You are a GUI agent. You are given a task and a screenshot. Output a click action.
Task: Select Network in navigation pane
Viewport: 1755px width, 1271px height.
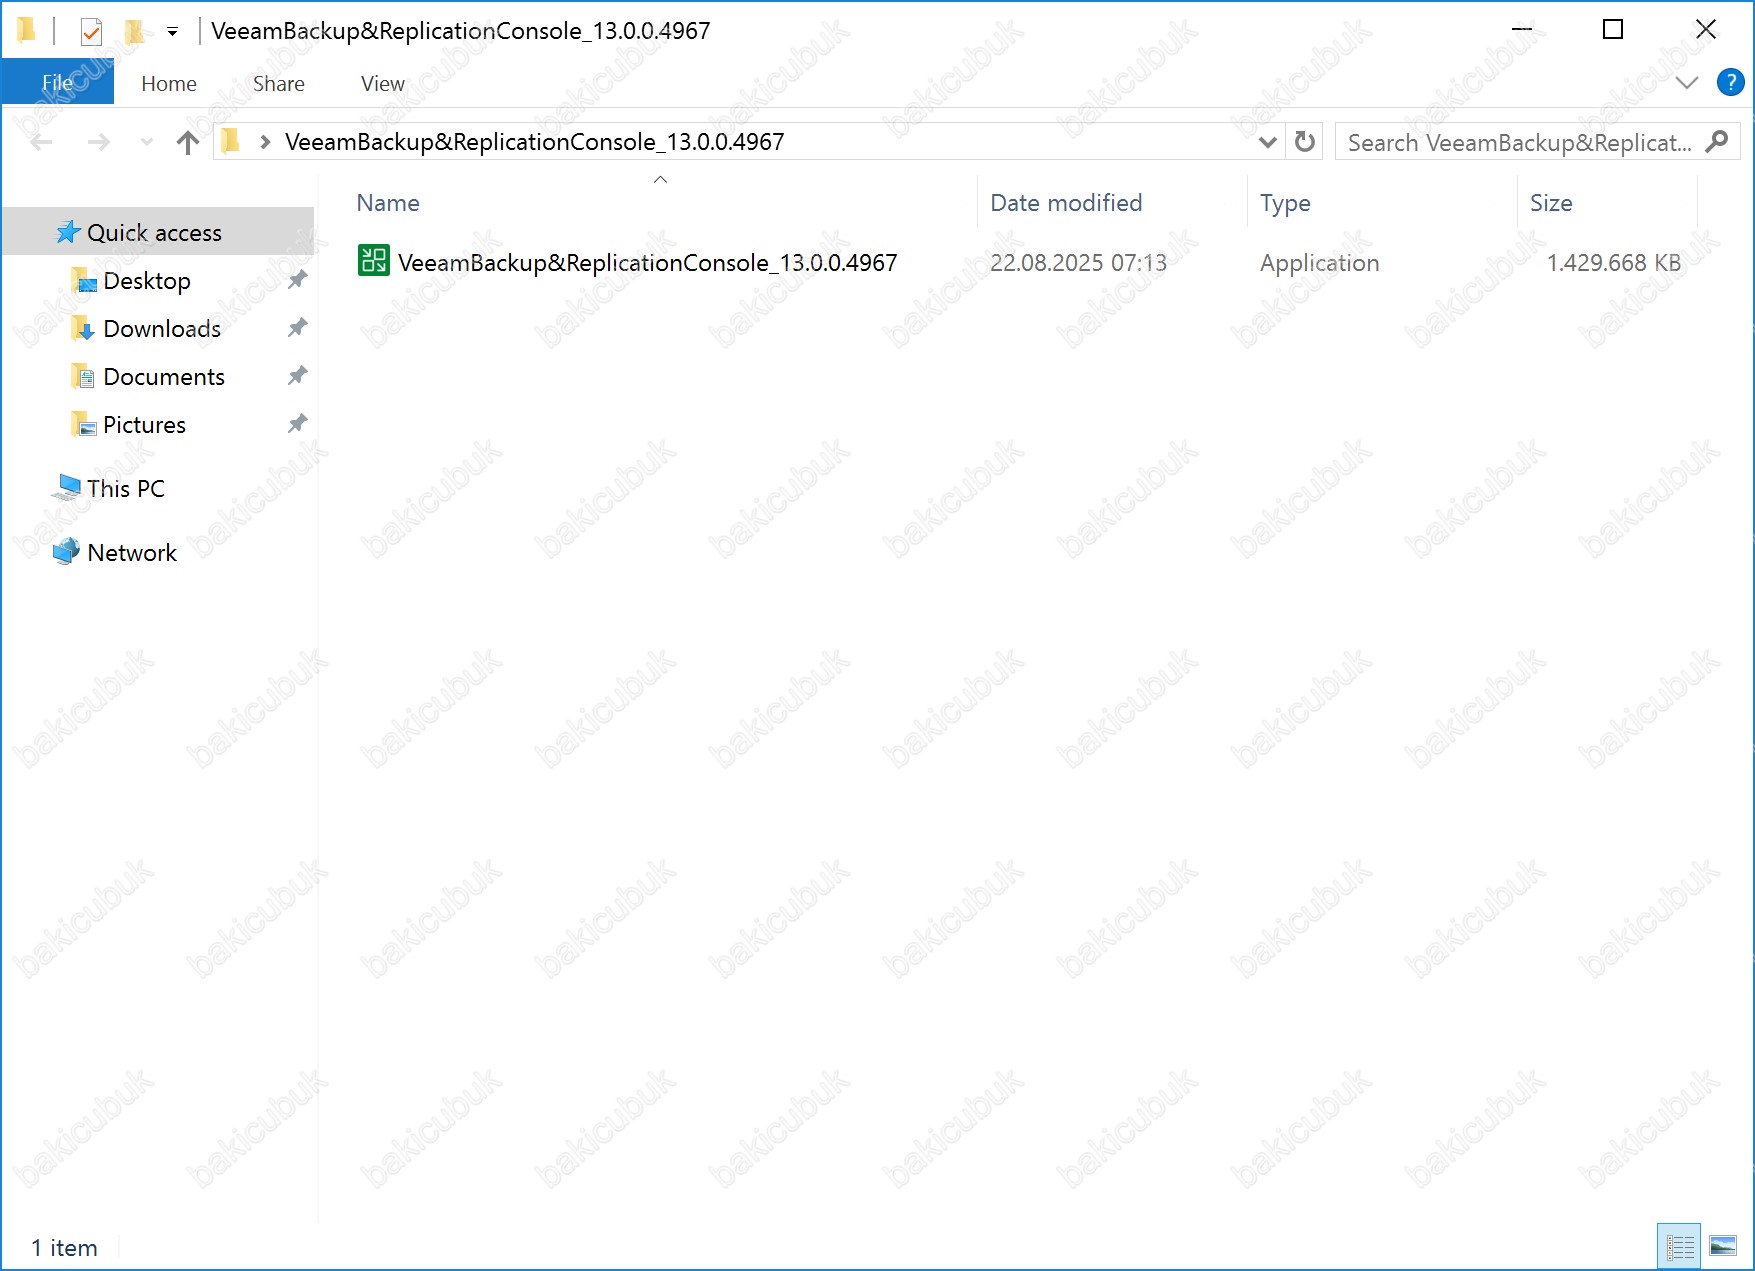(132, 553)
